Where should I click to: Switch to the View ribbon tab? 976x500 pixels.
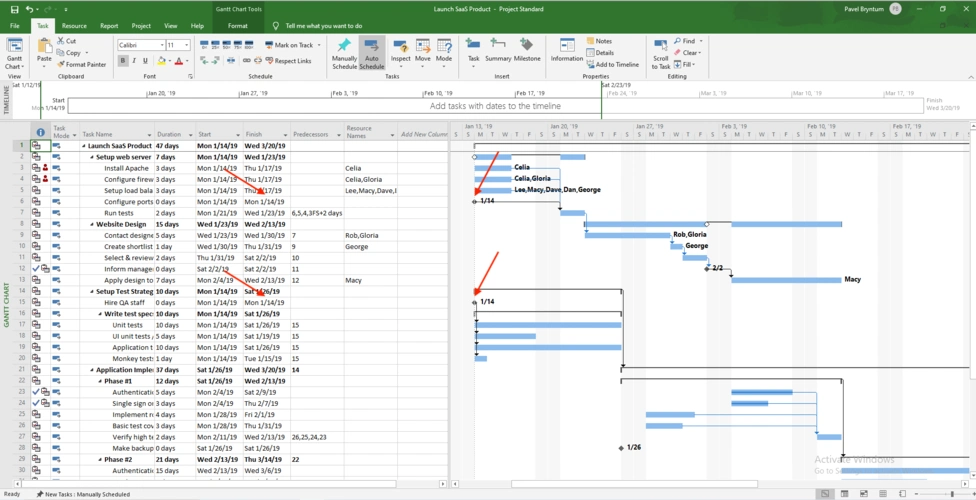point(171,26)
